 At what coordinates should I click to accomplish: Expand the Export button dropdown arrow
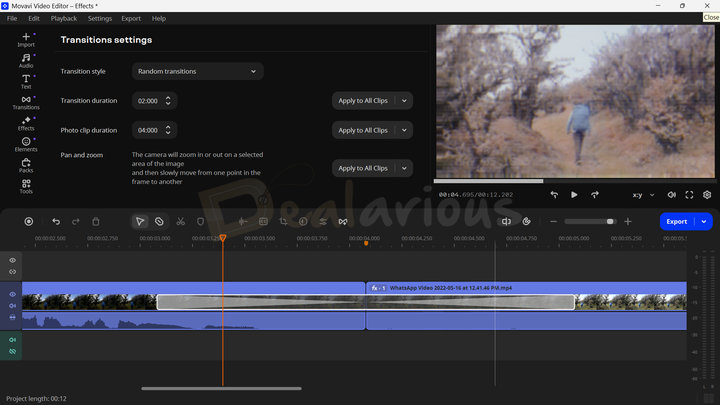coord(704,221)
